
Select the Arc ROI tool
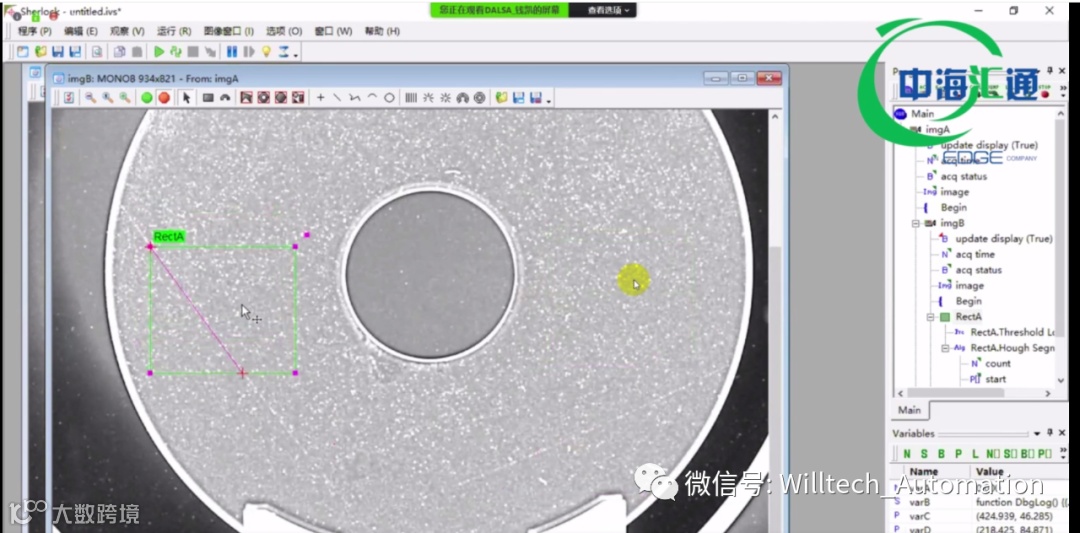point(372,98)
